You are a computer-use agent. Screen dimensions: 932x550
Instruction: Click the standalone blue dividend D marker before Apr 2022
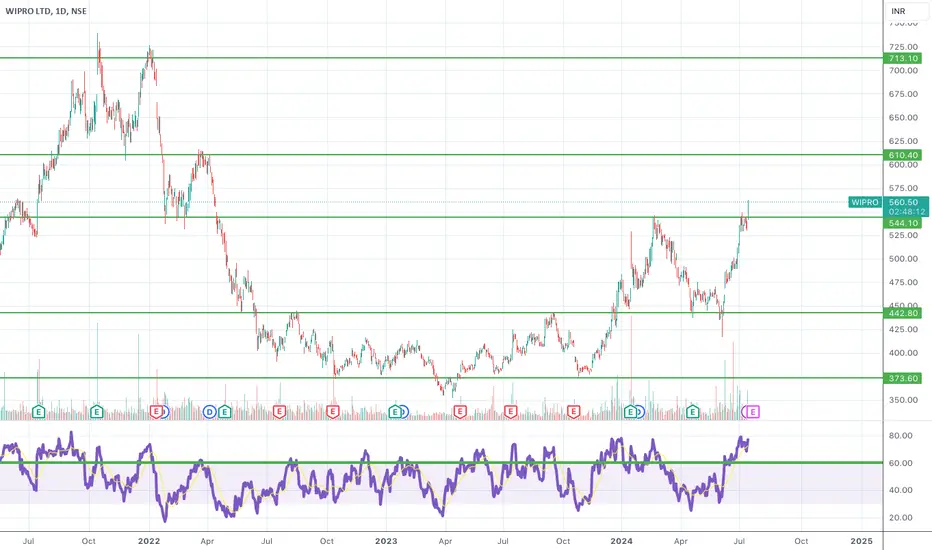209,411
